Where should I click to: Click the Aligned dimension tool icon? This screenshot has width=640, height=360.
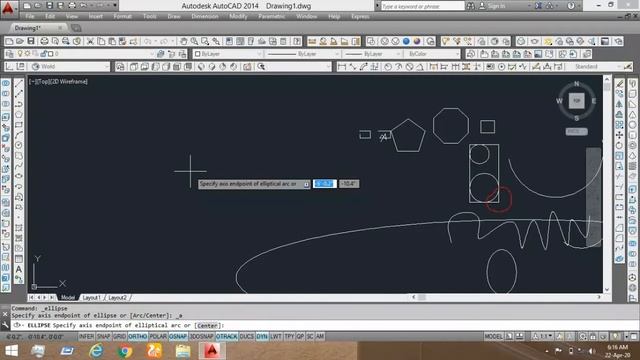coord(353,67)
